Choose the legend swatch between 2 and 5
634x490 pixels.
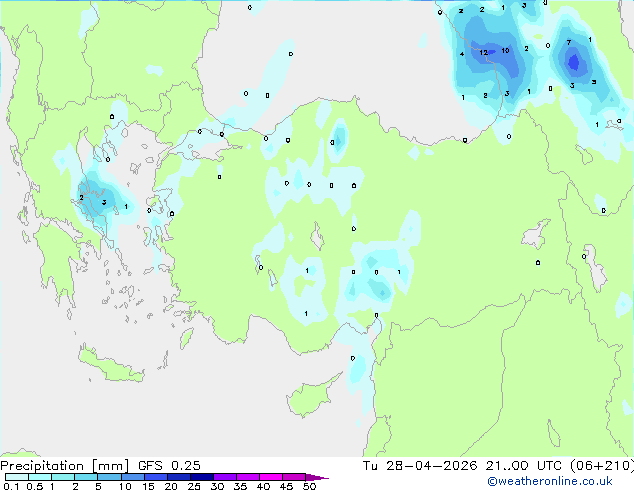[x=86, y=477]
